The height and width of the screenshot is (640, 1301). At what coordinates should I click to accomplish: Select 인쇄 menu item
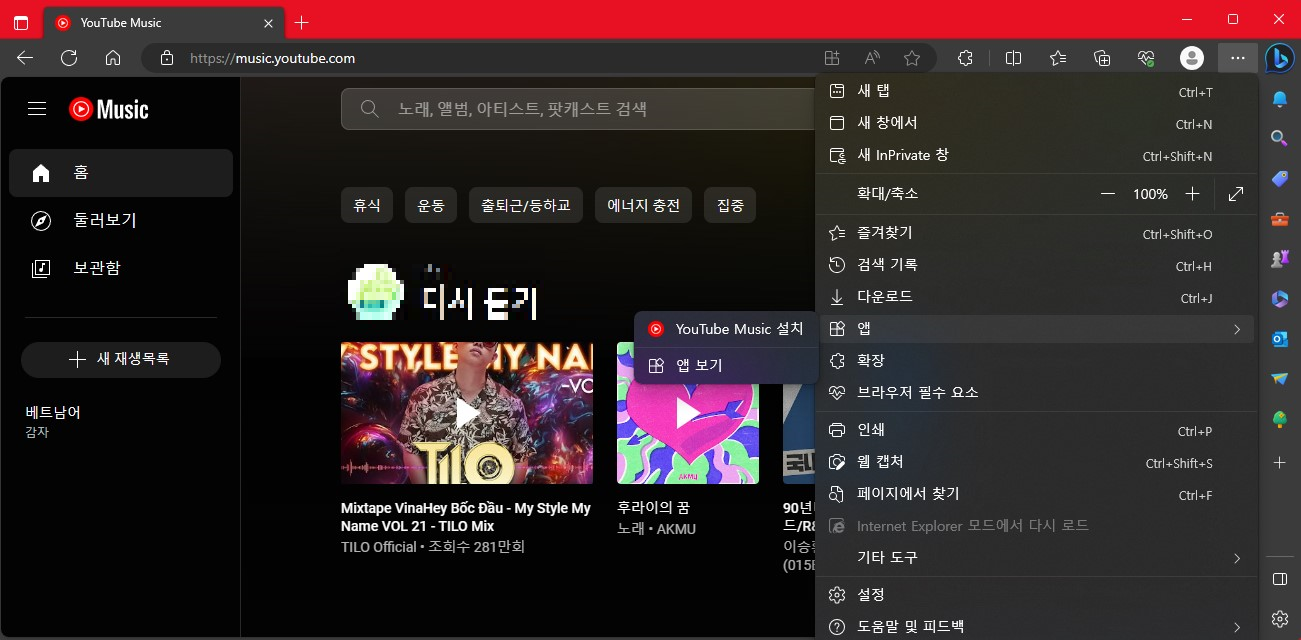click(1036, 431)
